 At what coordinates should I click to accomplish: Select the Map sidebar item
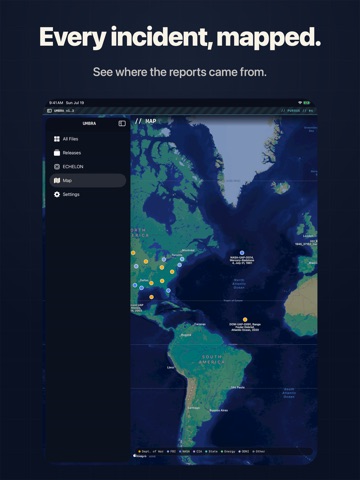tap(88, 180)
